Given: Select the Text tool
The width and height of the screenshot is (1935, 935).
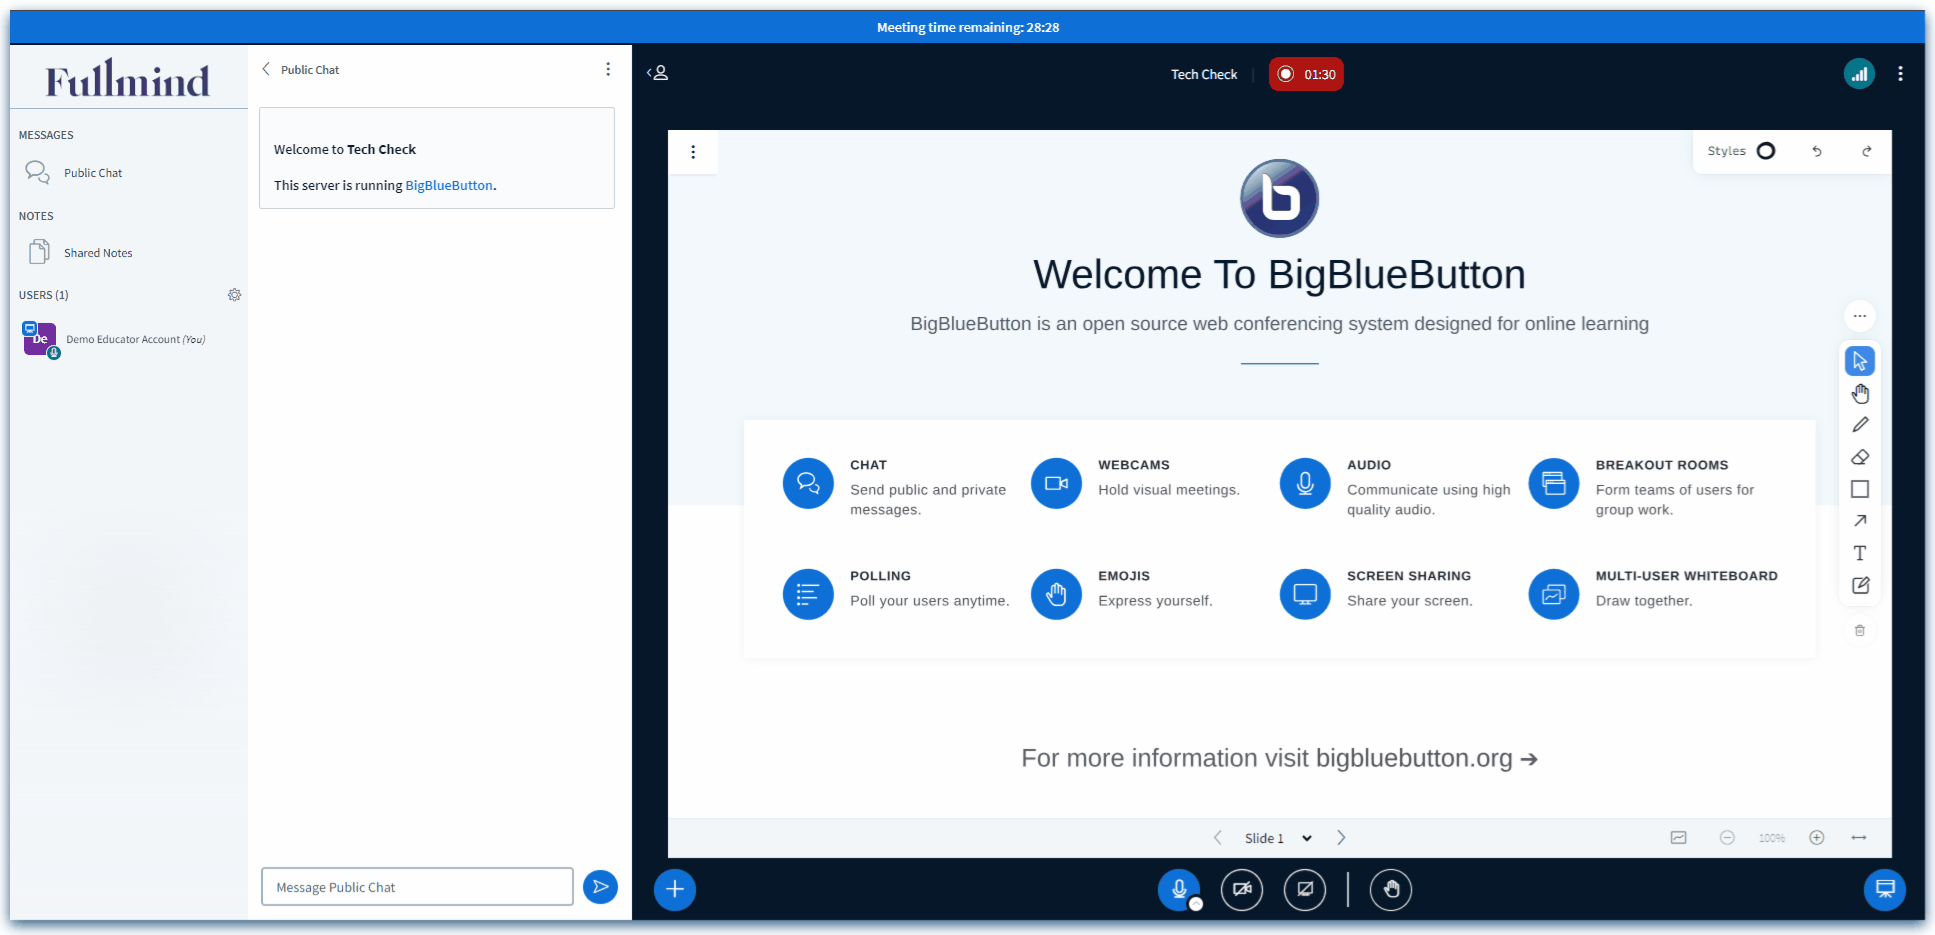Looking at the screenshot, I should [x=1859, y=553].
